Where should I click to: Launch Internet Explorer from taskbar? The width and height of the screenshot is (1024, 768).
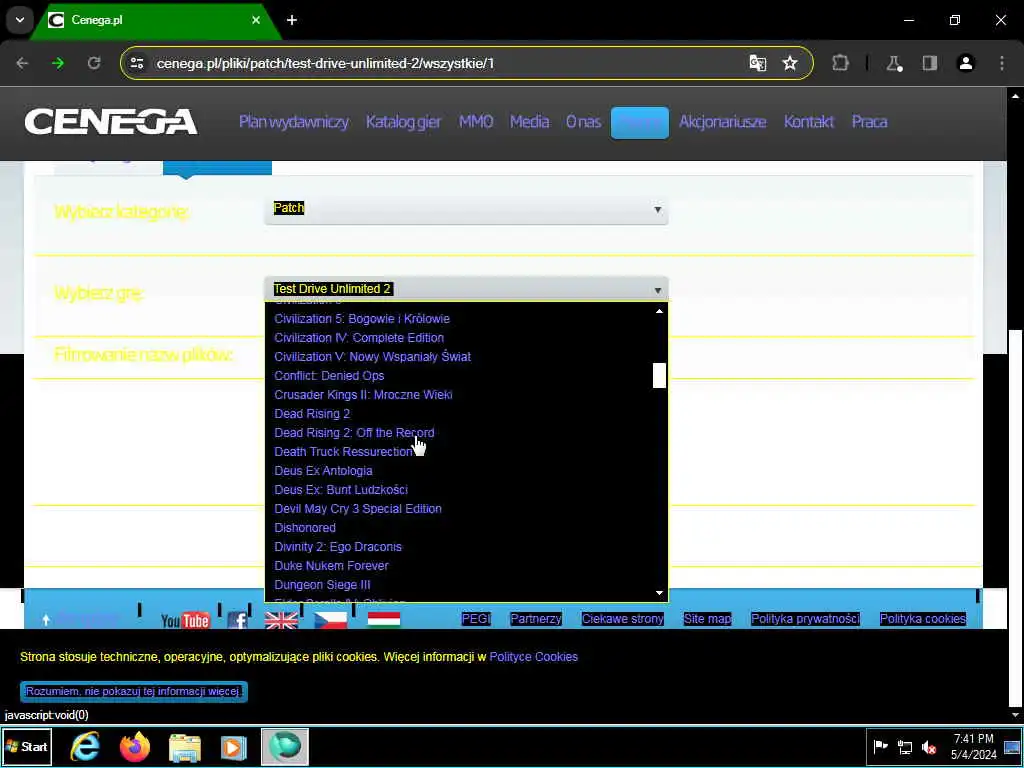click(85, 746)
